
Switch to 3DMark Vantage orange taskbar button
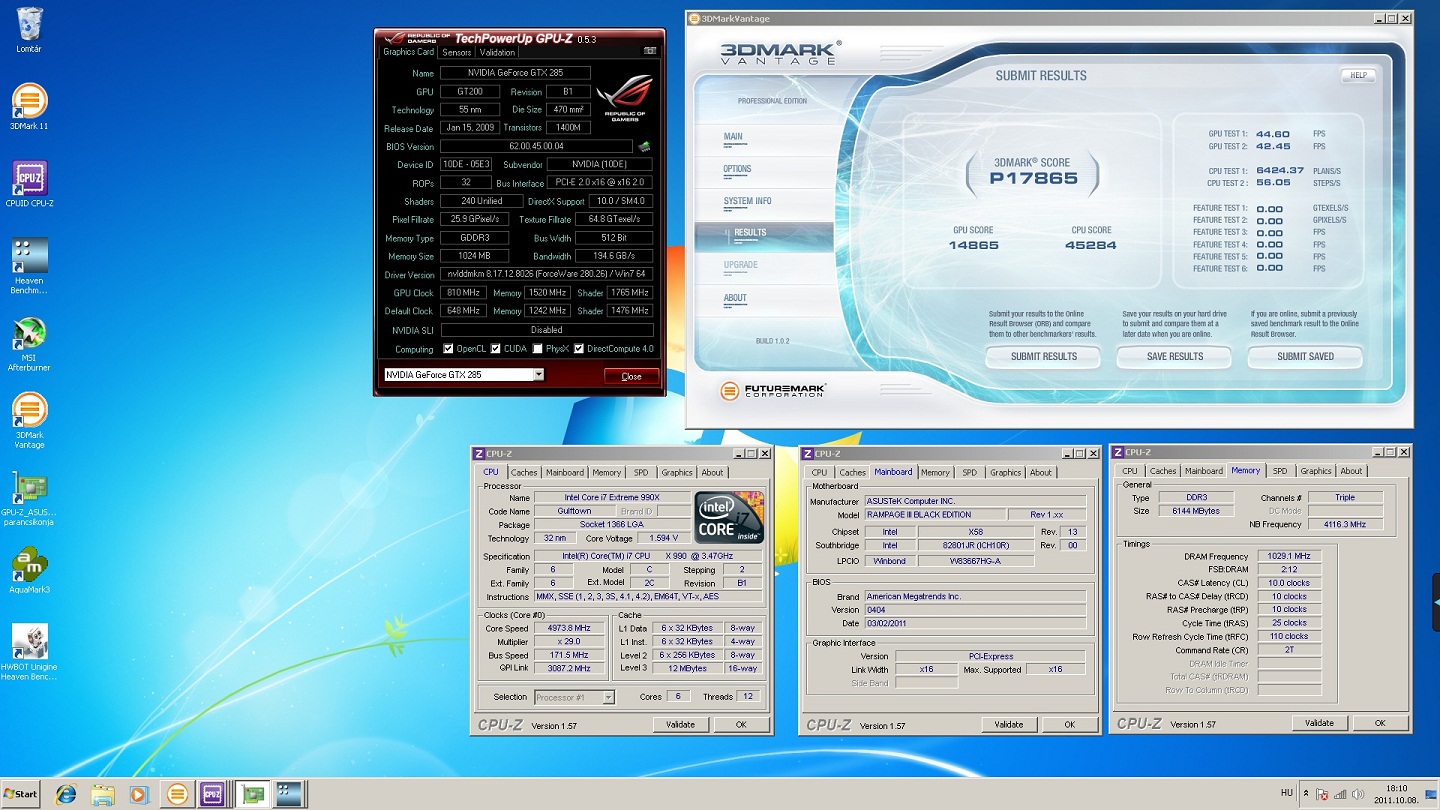point(177,794)
